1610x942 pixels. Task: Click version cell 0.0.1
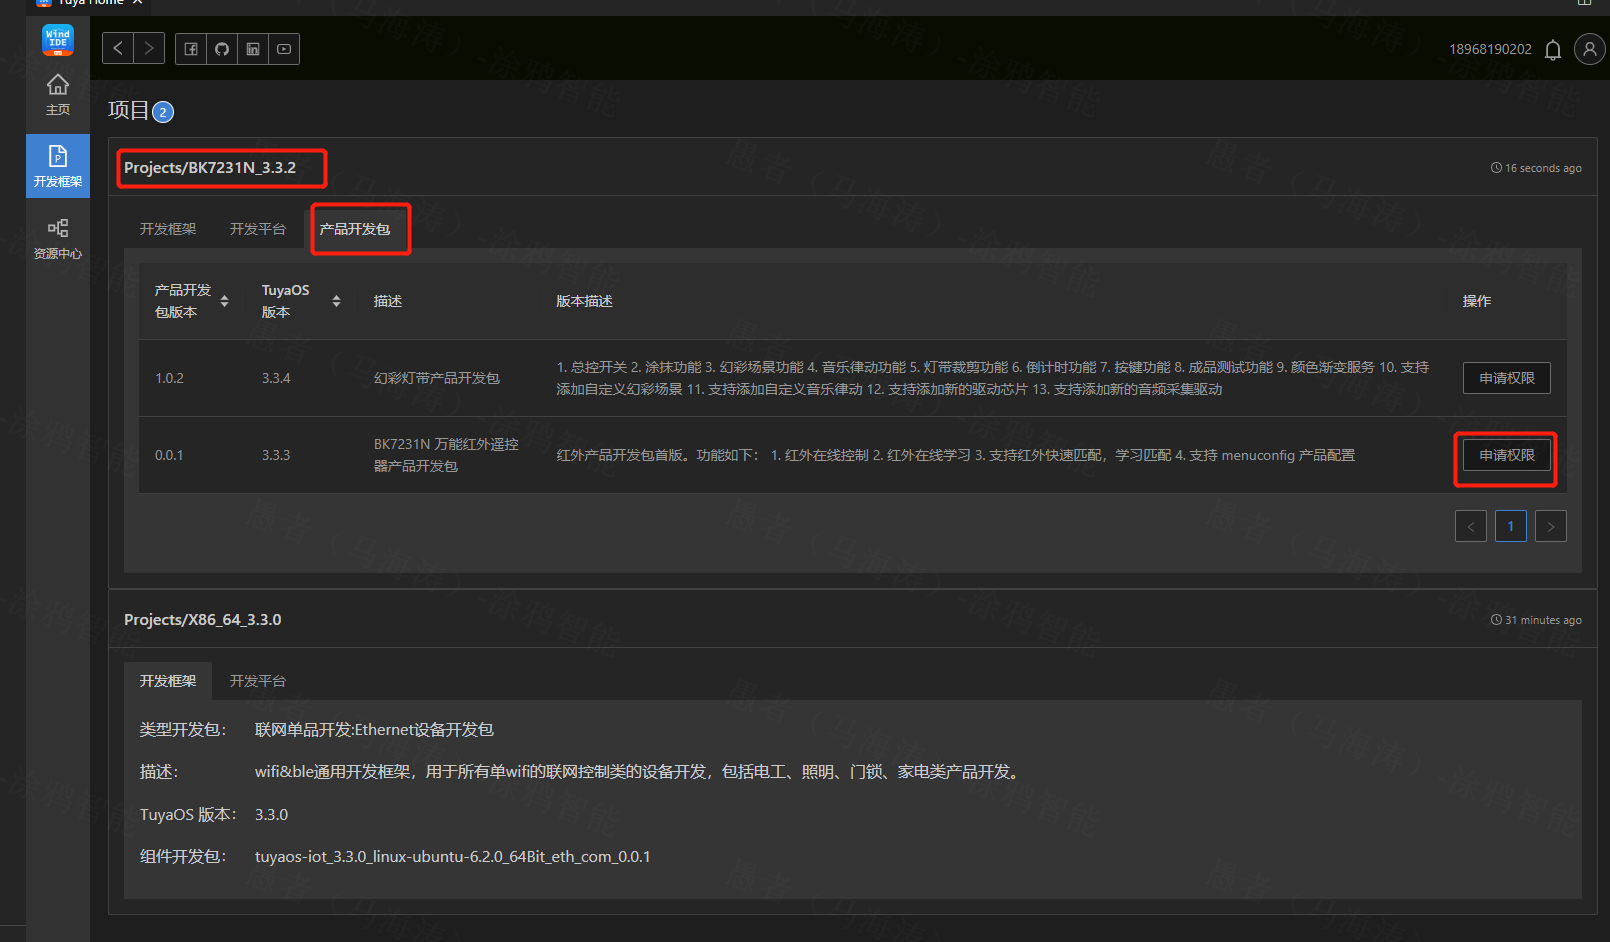point(169,455)
